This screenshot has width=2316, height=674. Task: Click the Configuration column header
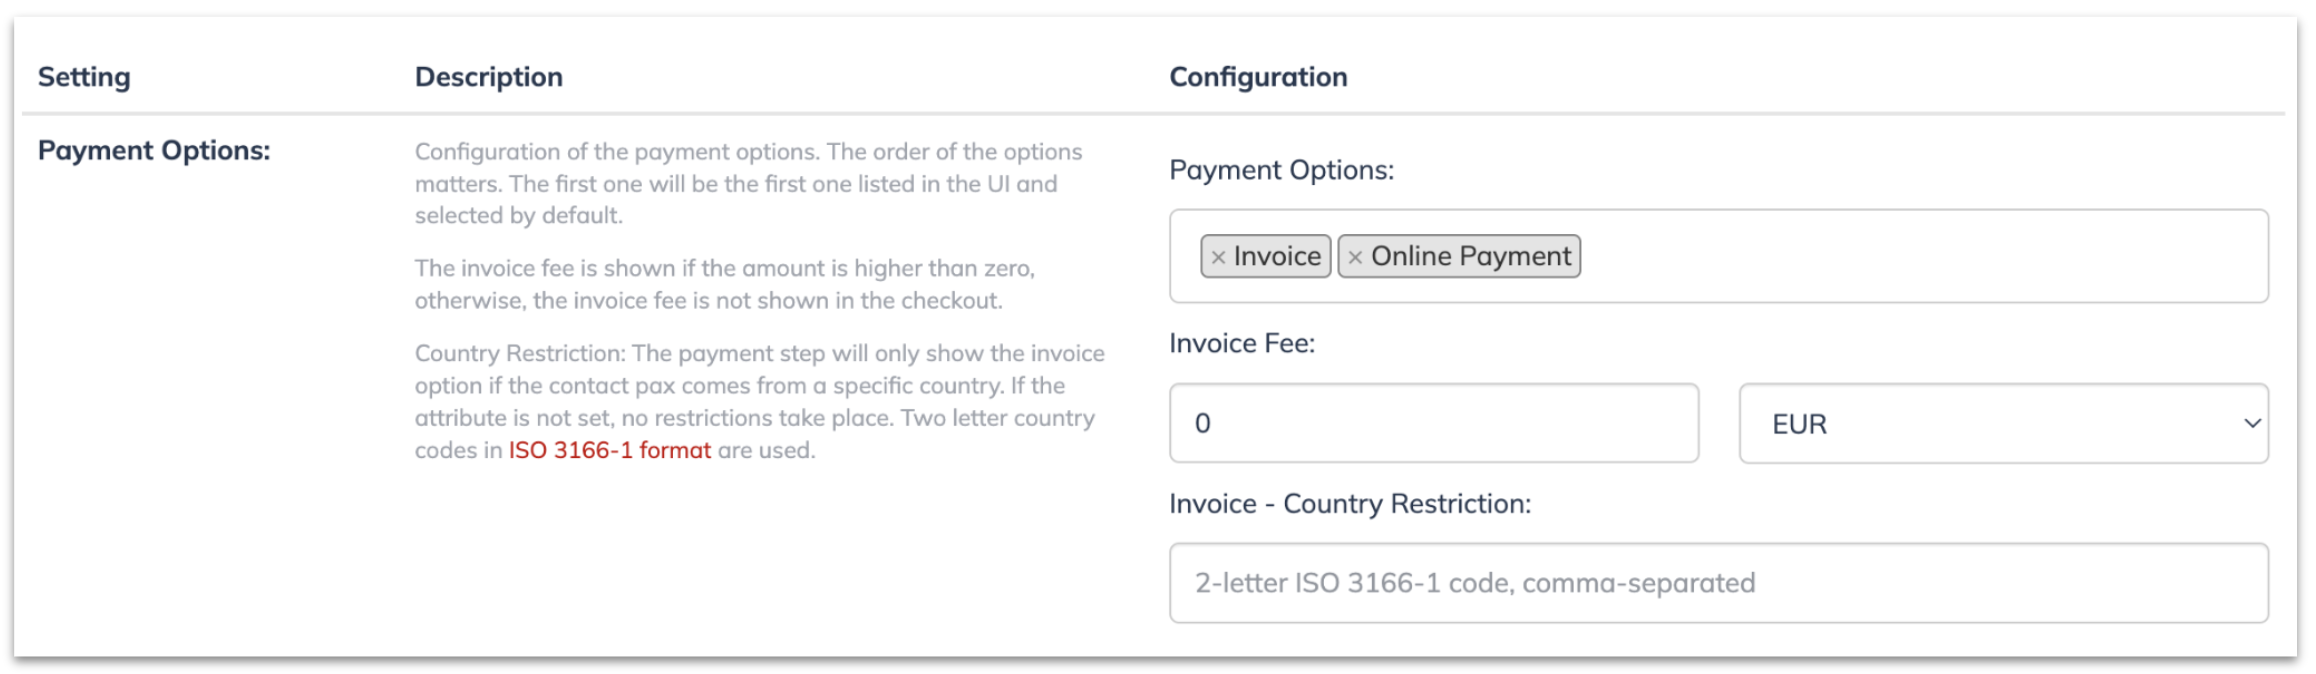[x=1258, y=77]
